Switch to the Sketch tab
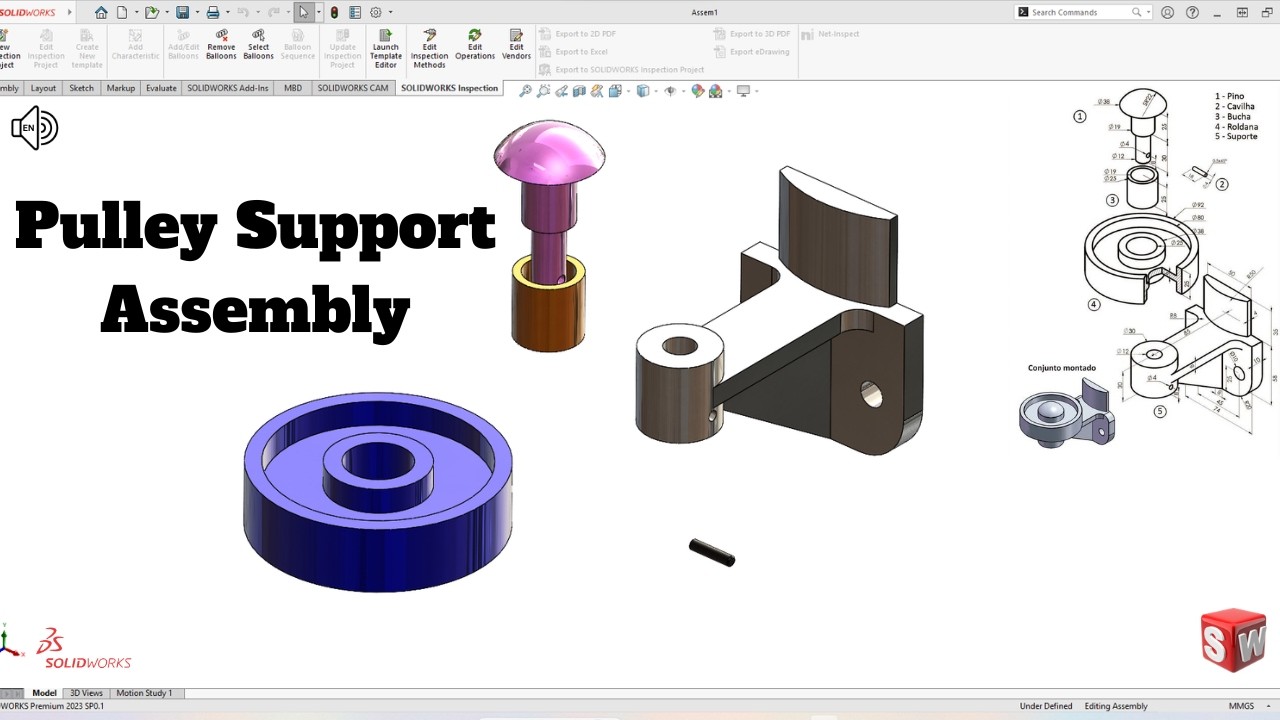The height and width of the screenshot is (720, 1280). (x=81, y=88)
